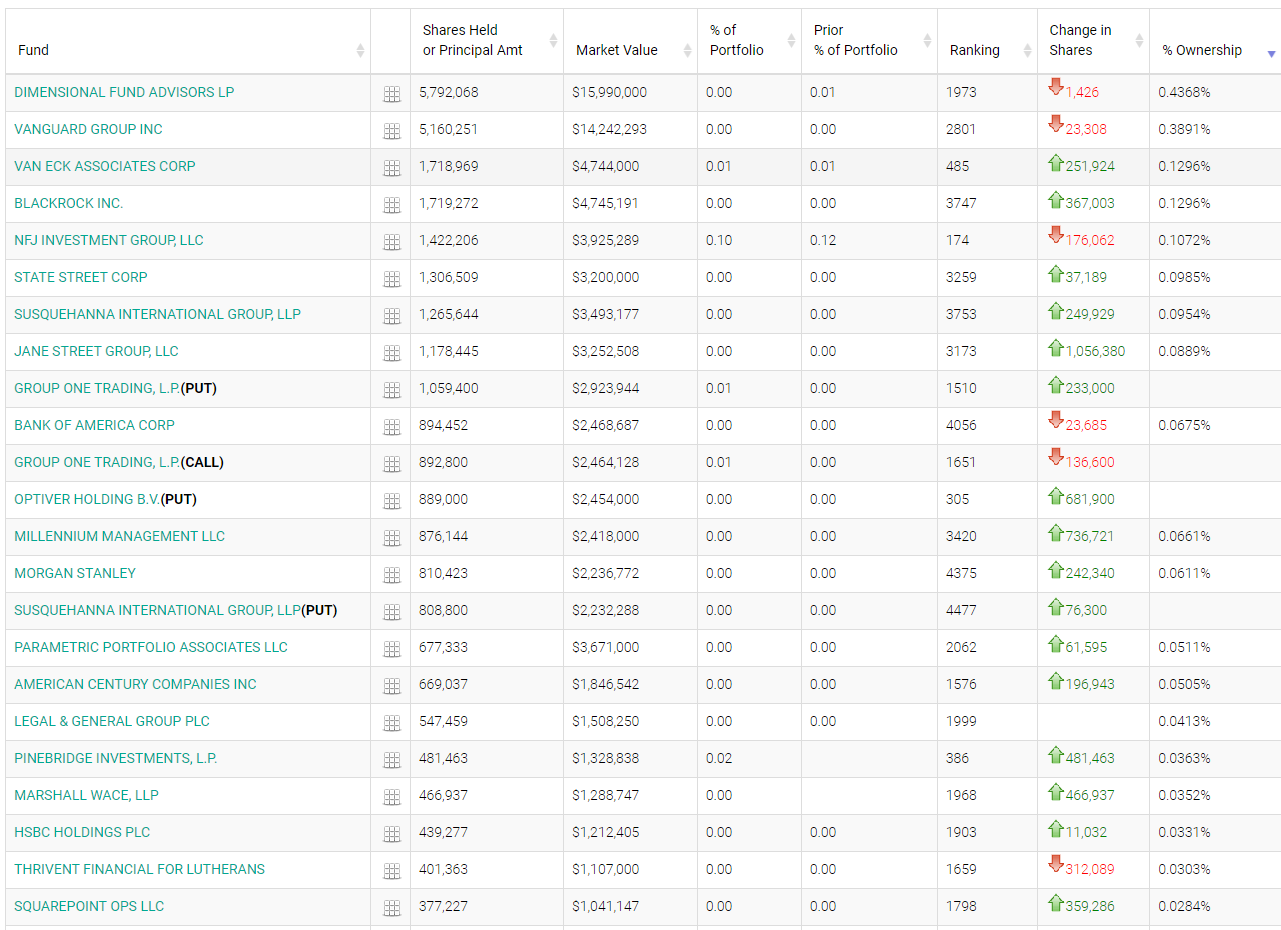Open STATE STREET CORP link
The image size is (1281, 930).
(x=81, y=277)
